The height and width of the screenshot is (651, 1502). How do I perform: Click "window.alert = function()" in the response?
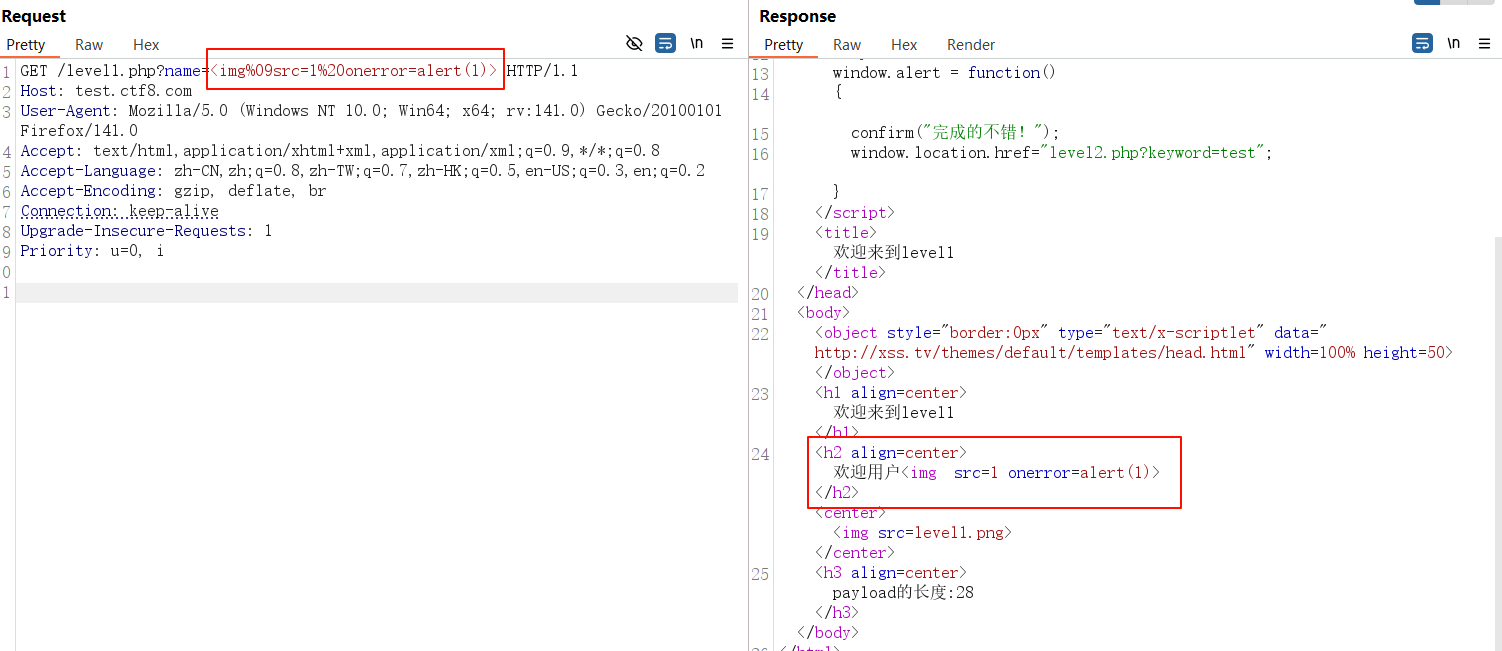coord(944,73)
